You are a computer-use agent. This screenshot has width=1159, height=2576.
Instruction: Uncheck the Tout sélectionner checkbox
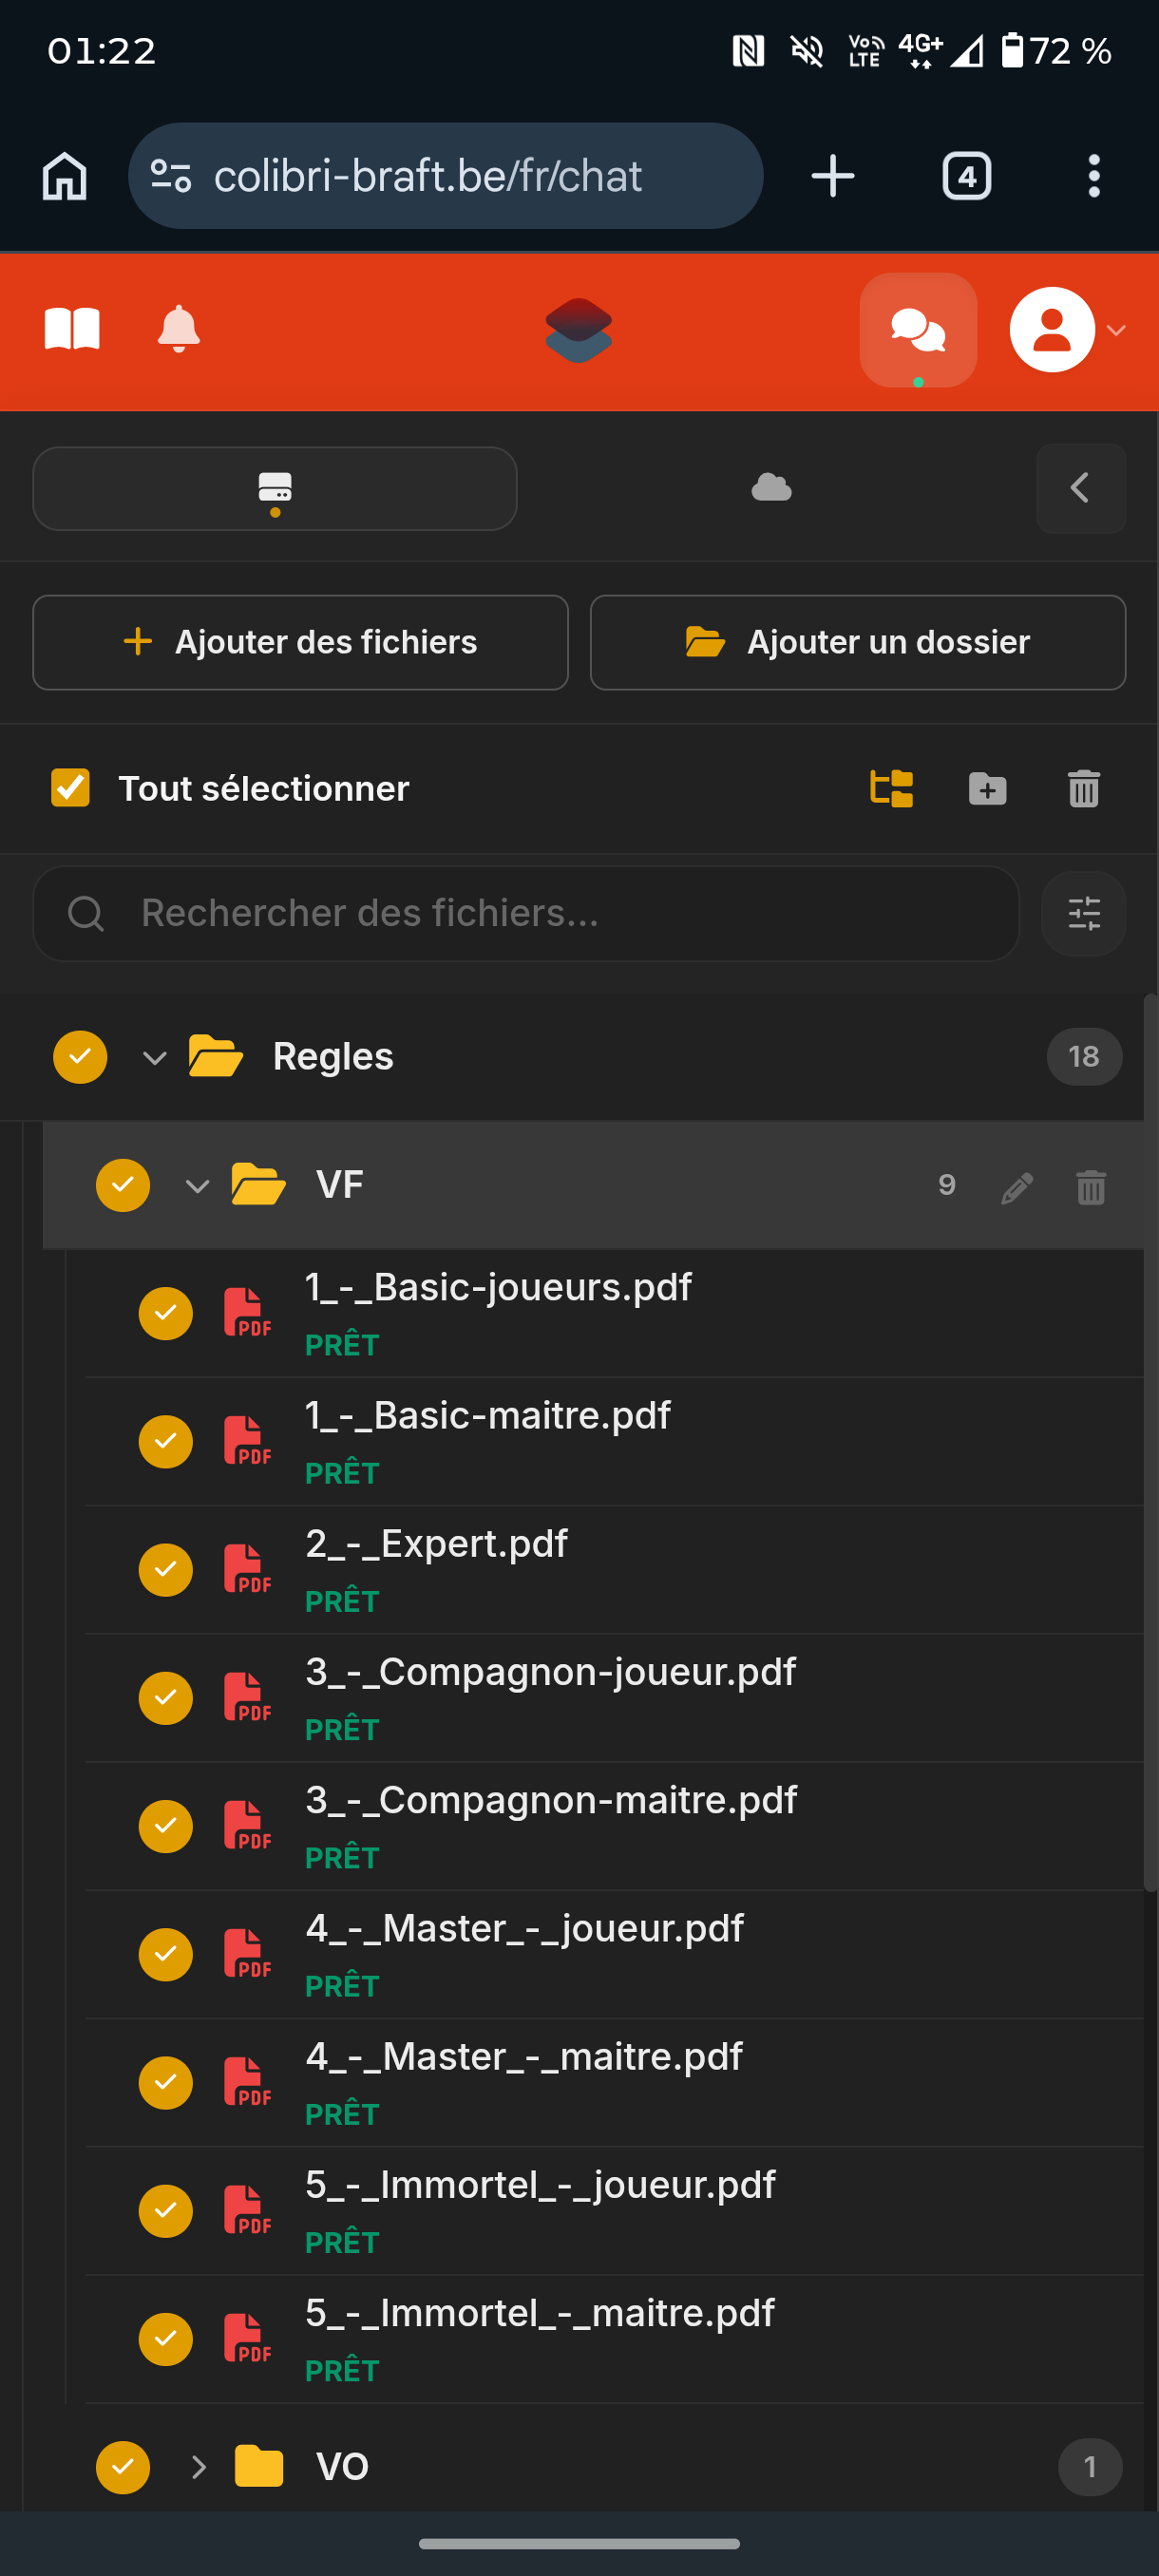70,788
